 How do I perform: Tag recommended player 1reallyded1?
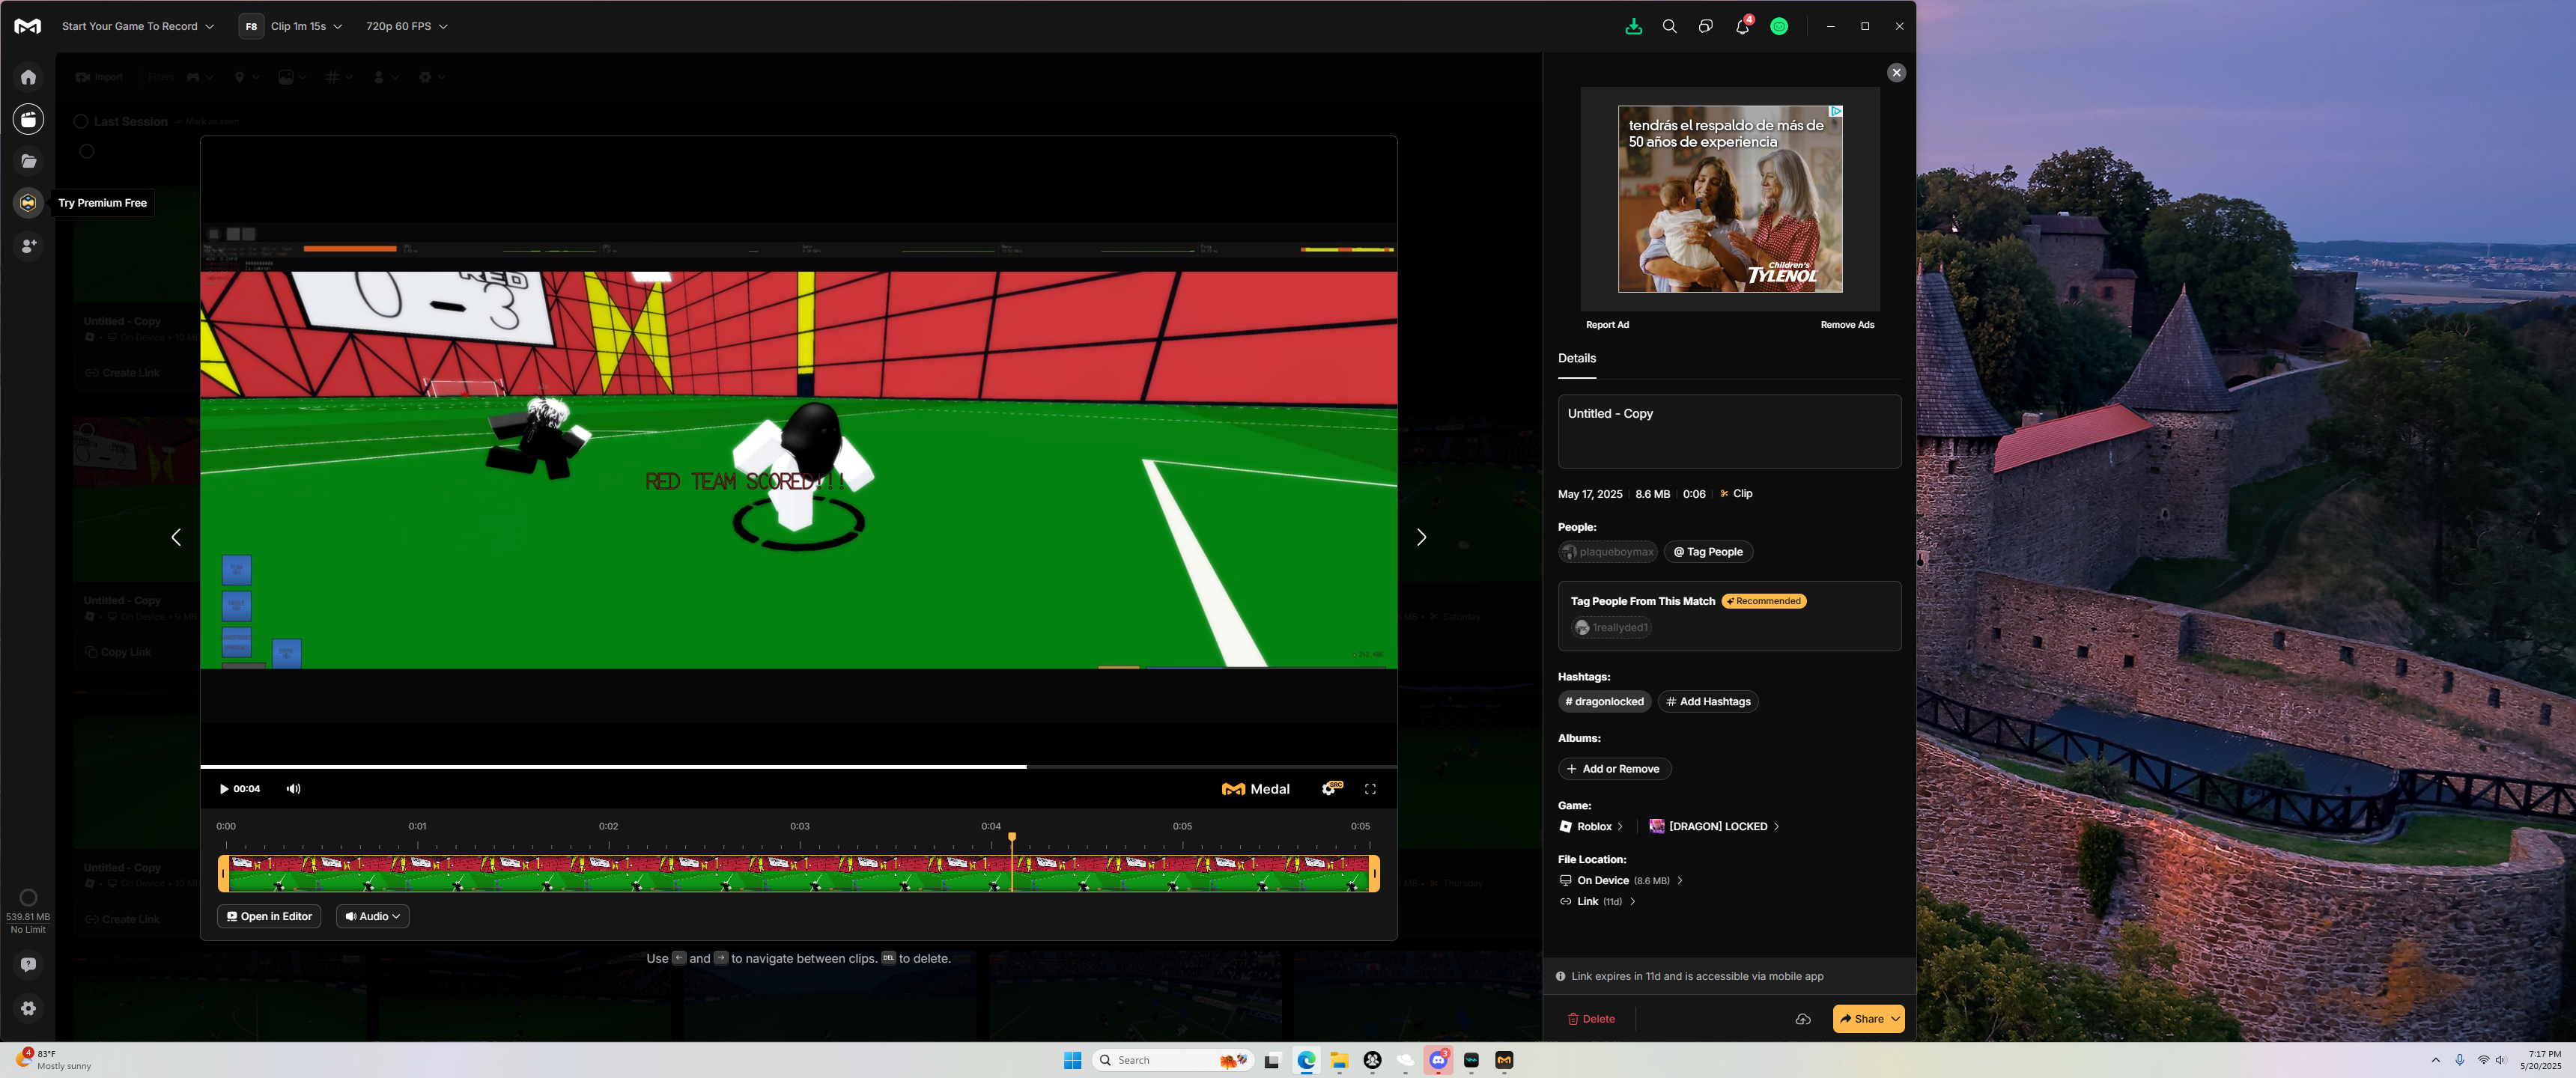click(1611, 628)
